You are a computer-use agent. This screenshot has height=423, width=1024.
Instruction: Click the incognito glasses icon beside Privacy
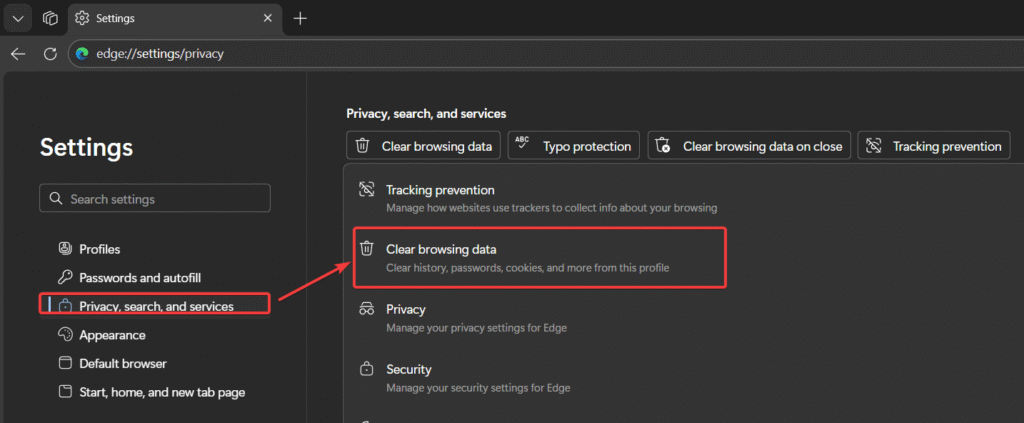pos(366,309)
